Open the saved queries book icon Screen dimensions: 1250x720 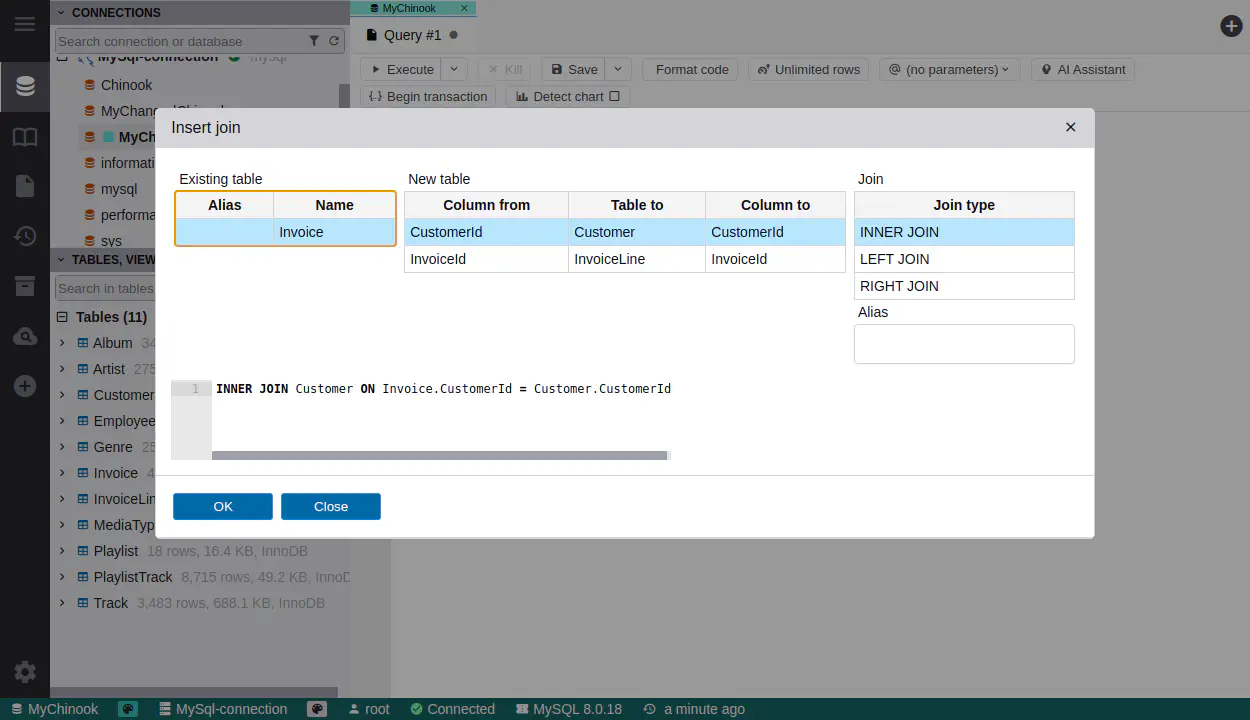pyautogui.click(x=25, y=137)
